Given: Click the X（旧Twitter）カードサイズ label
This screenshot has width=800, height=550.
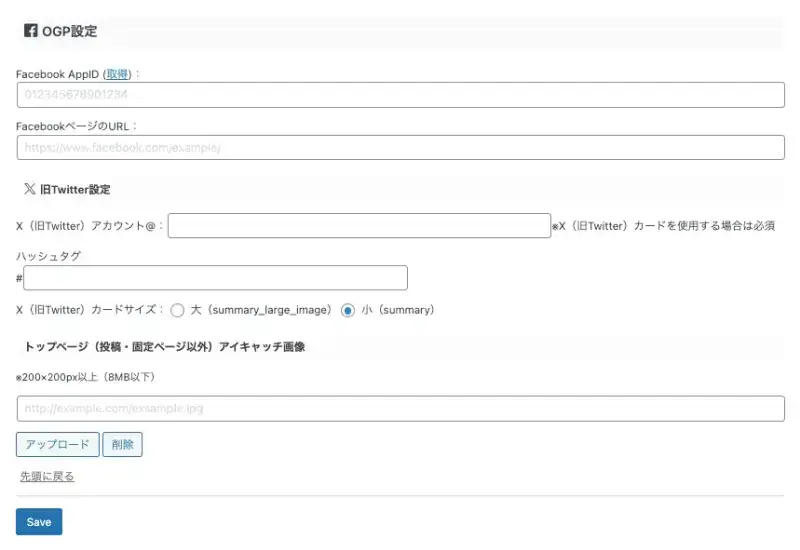Looking at the screenshot, I should (90, 310).
